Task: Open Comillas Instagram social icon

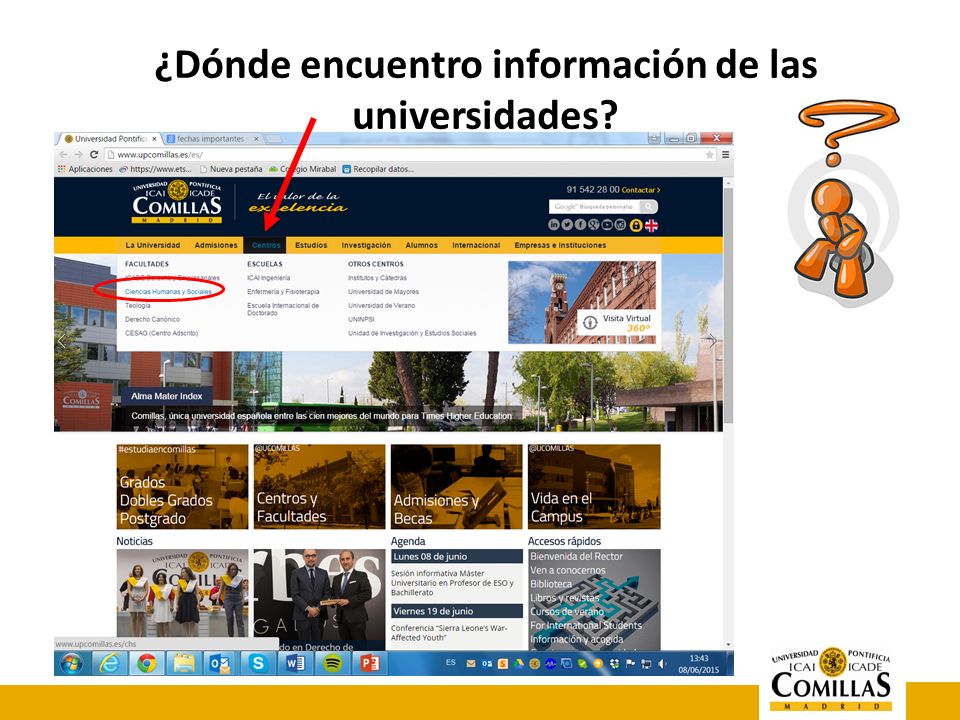Action: coord(621,225)
